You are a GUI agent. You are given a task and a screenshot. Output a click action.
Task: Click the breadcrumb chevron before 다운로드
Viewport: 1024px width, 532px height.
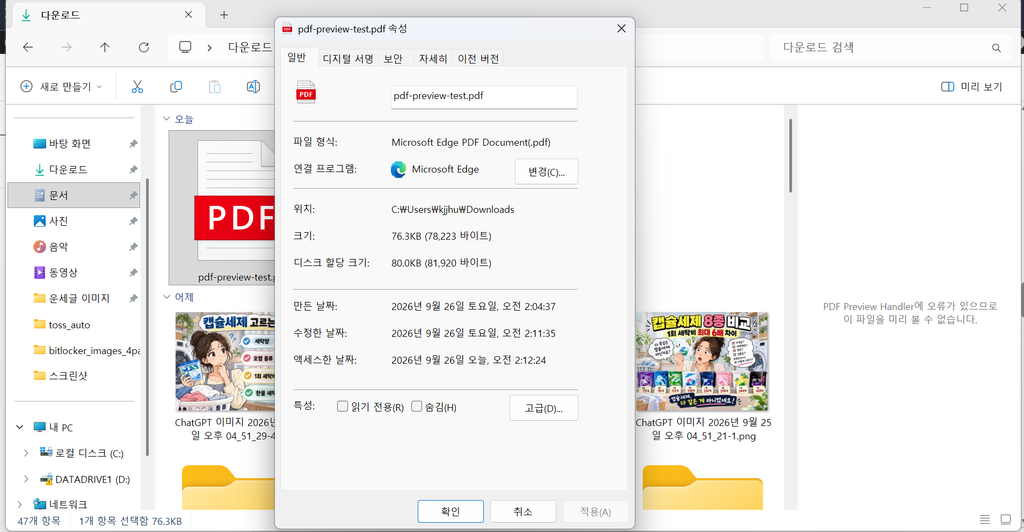pyautogui.click(x=210, y=48)
